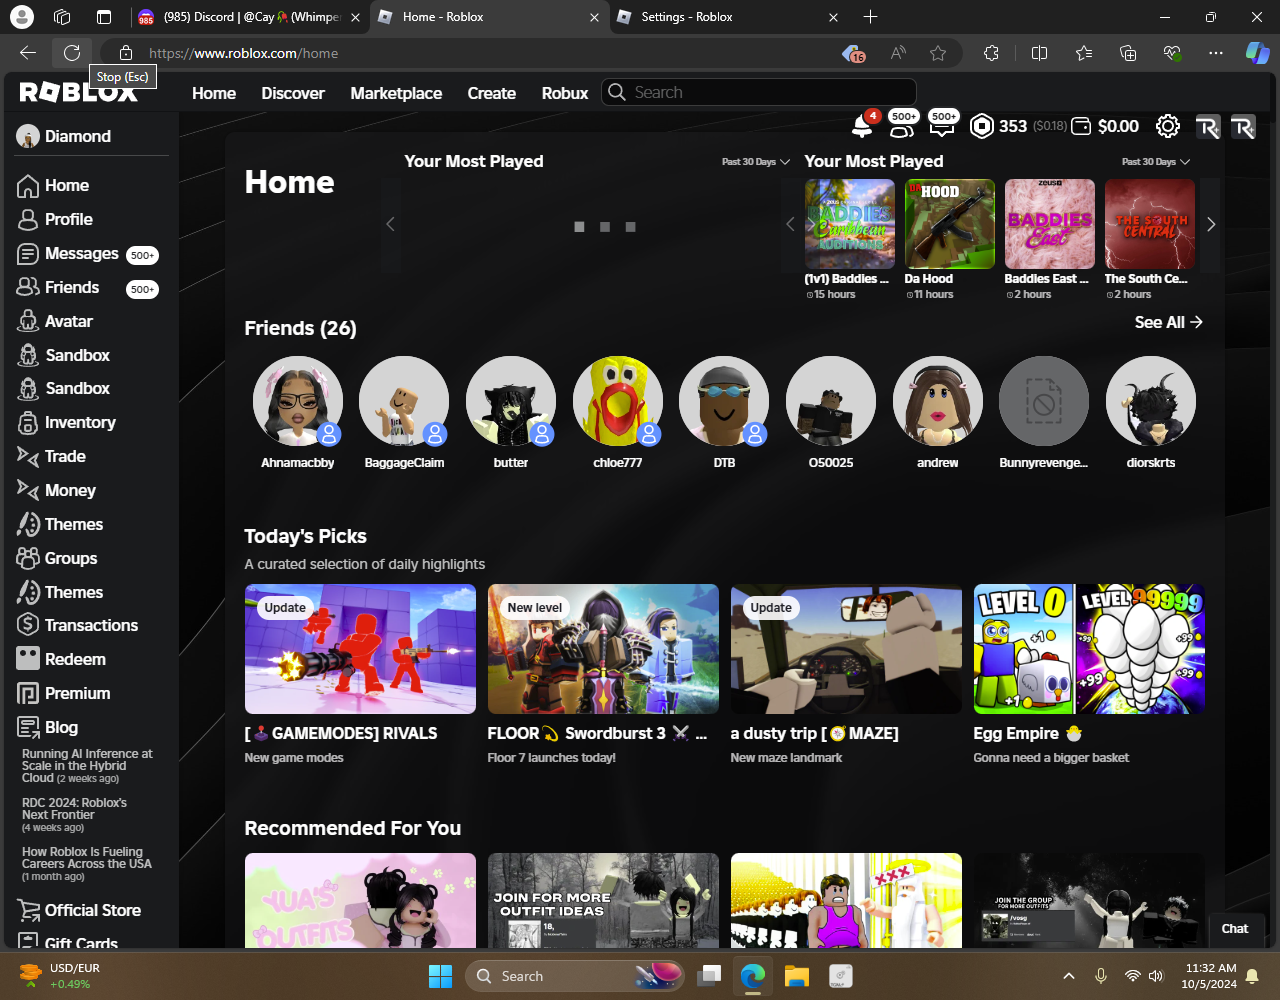Launch File Explorer from the taskbar

pos(796,976)
